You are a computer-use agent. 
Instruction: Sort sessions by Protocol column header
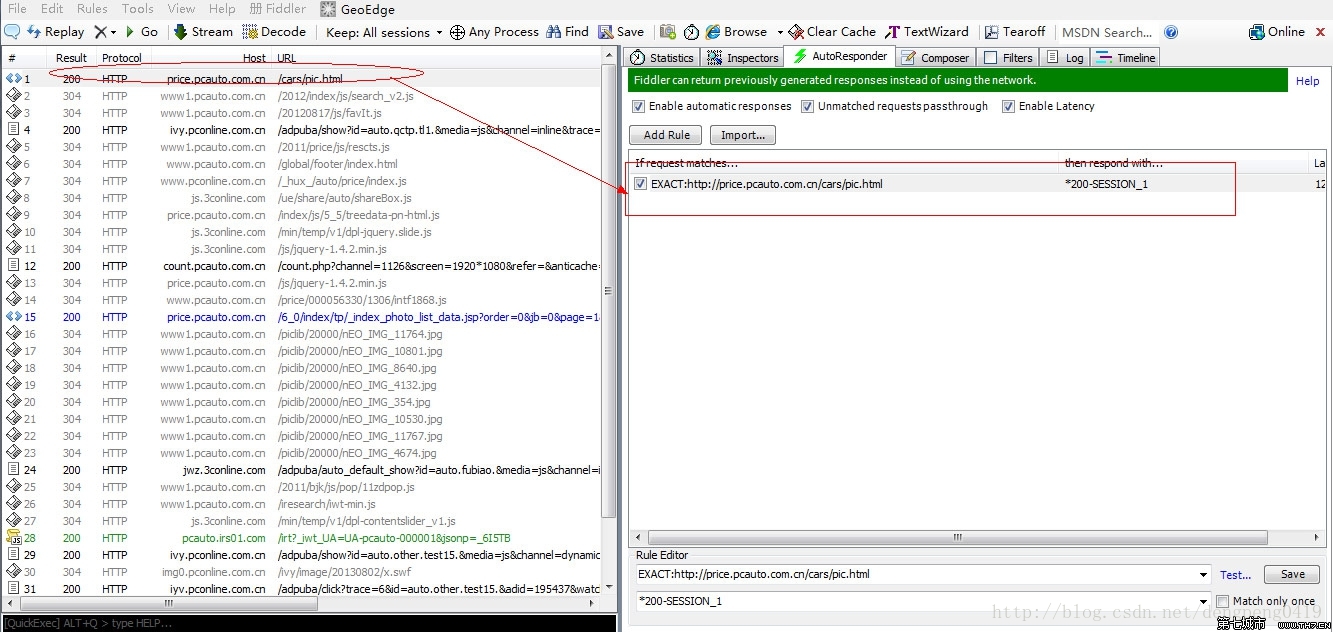pos(122,58)
